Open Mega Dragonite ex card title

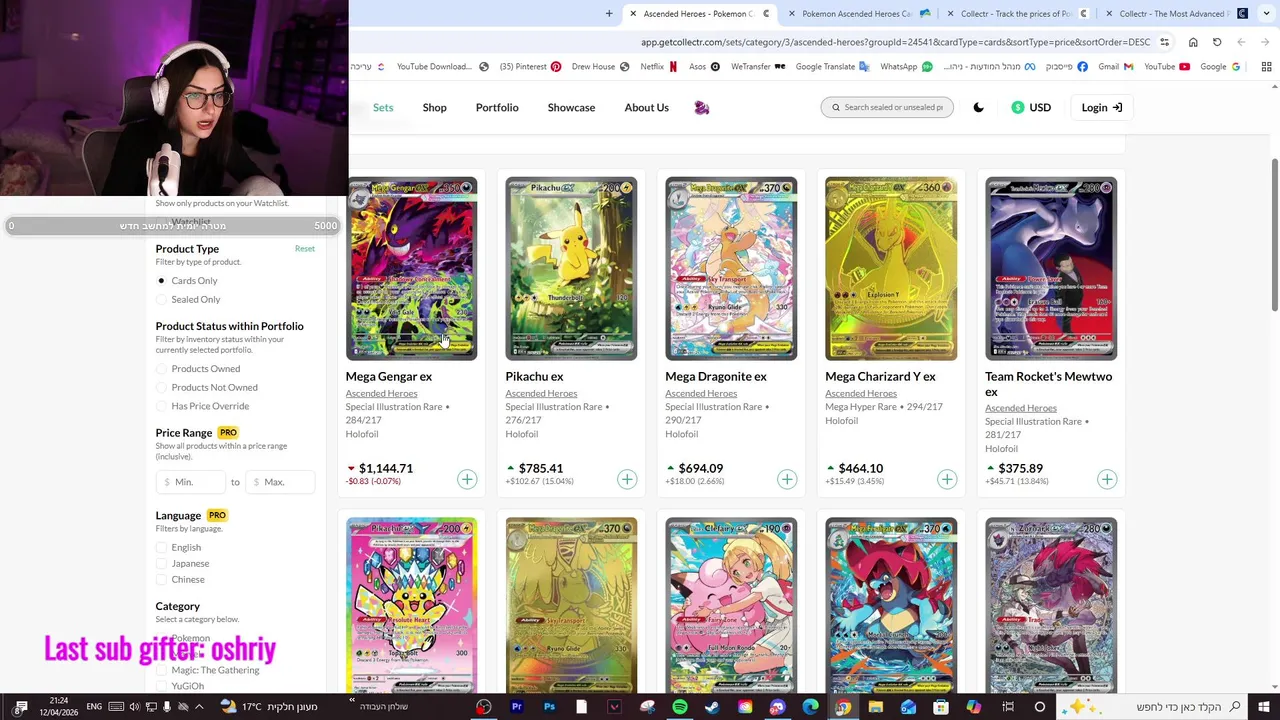[716, 376]
